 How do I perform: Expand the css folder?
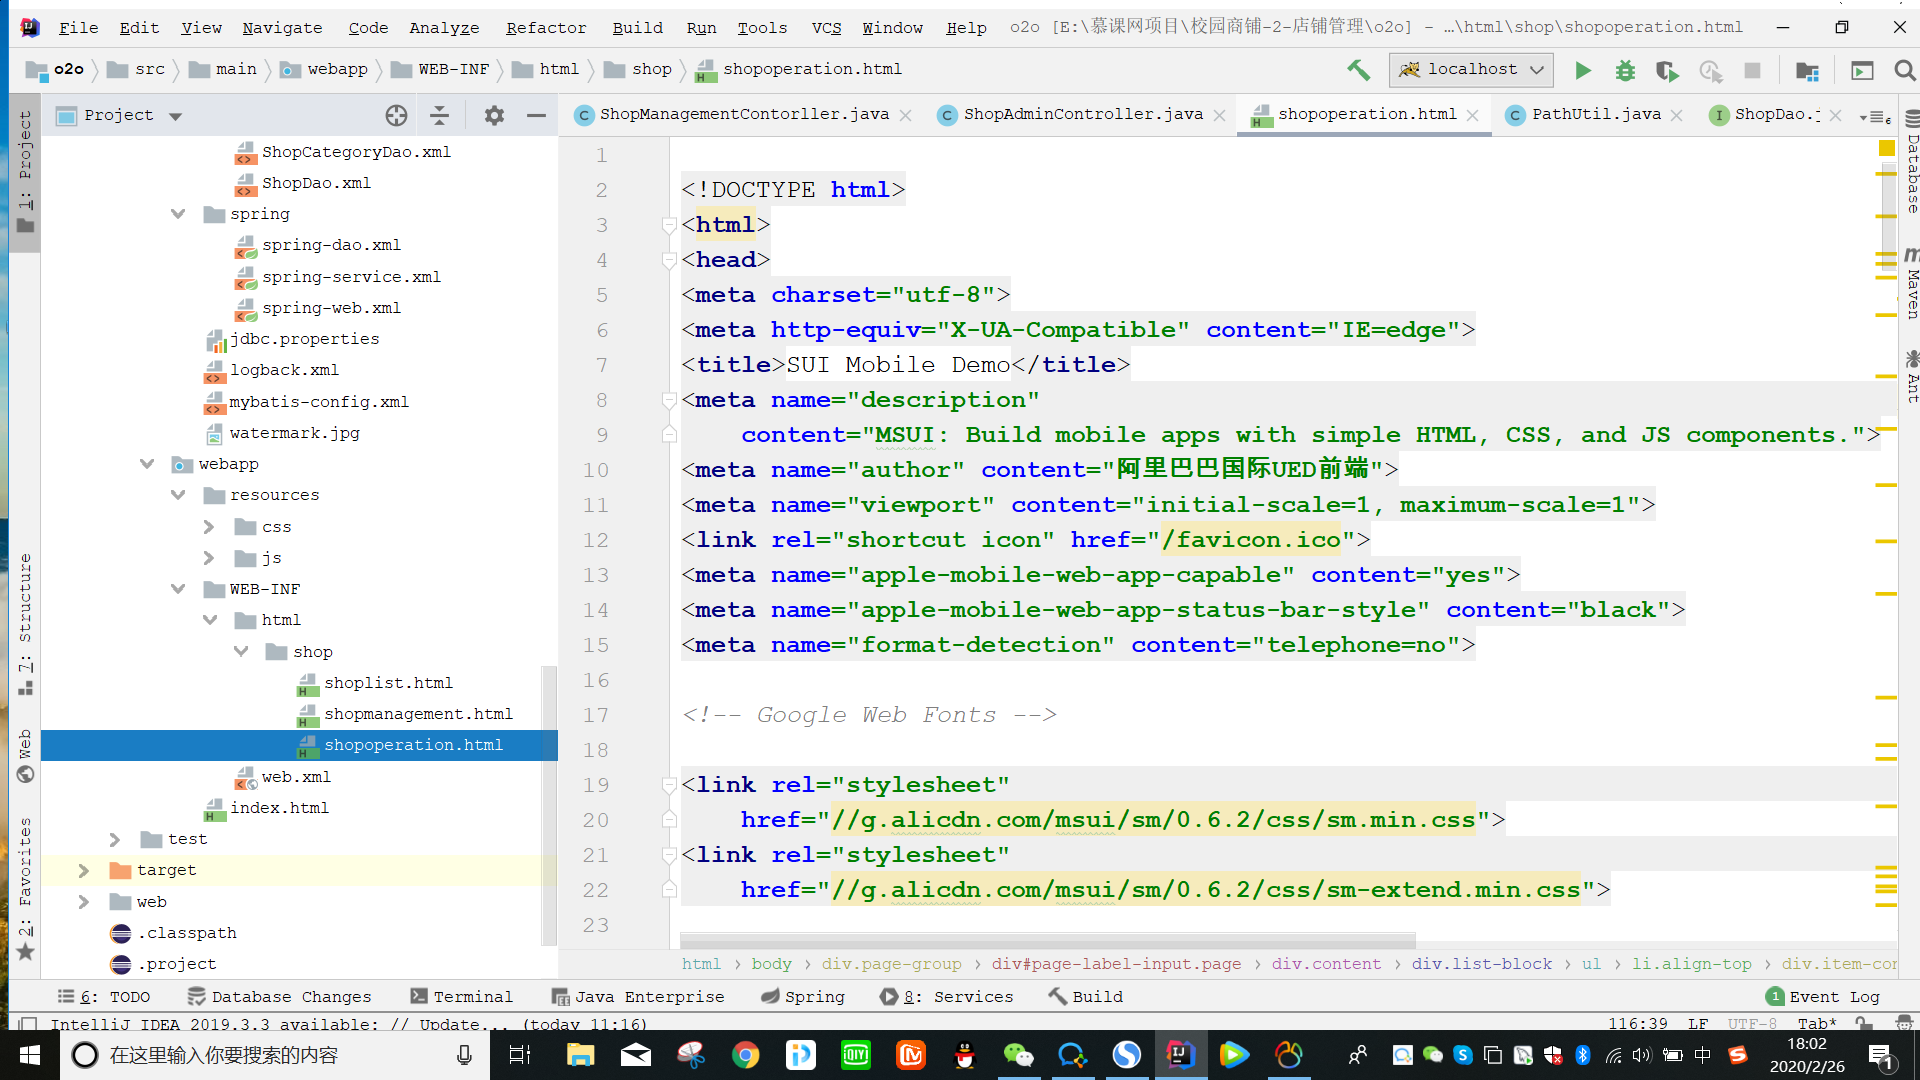(209, 527)
